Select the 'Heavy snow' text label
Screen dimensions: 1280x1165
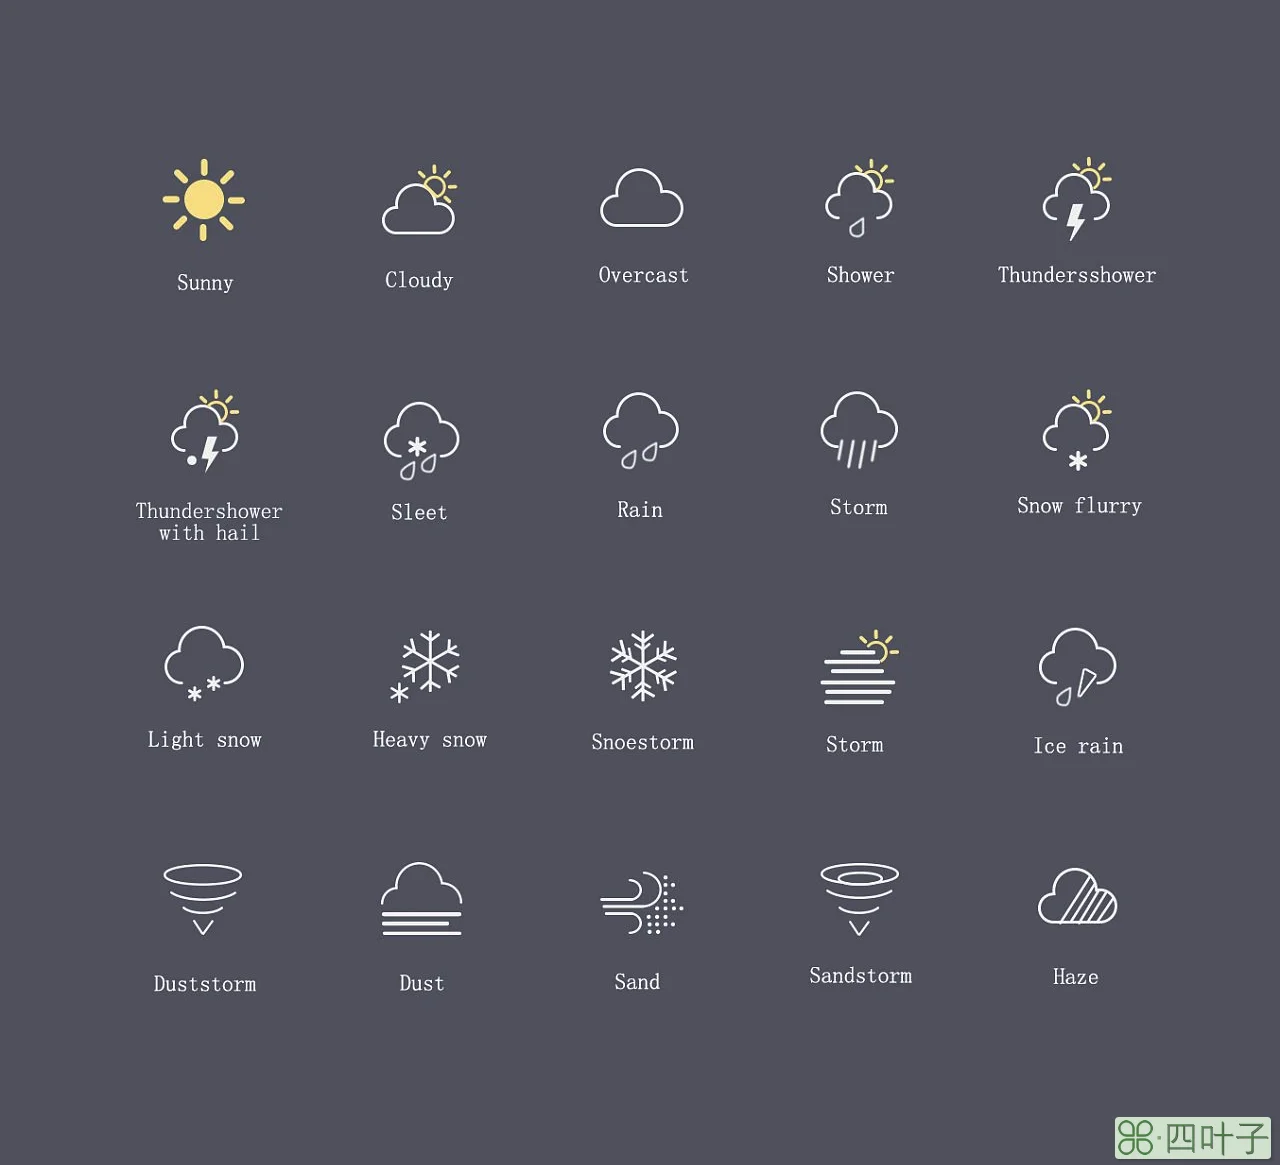(x=429, y=739)
